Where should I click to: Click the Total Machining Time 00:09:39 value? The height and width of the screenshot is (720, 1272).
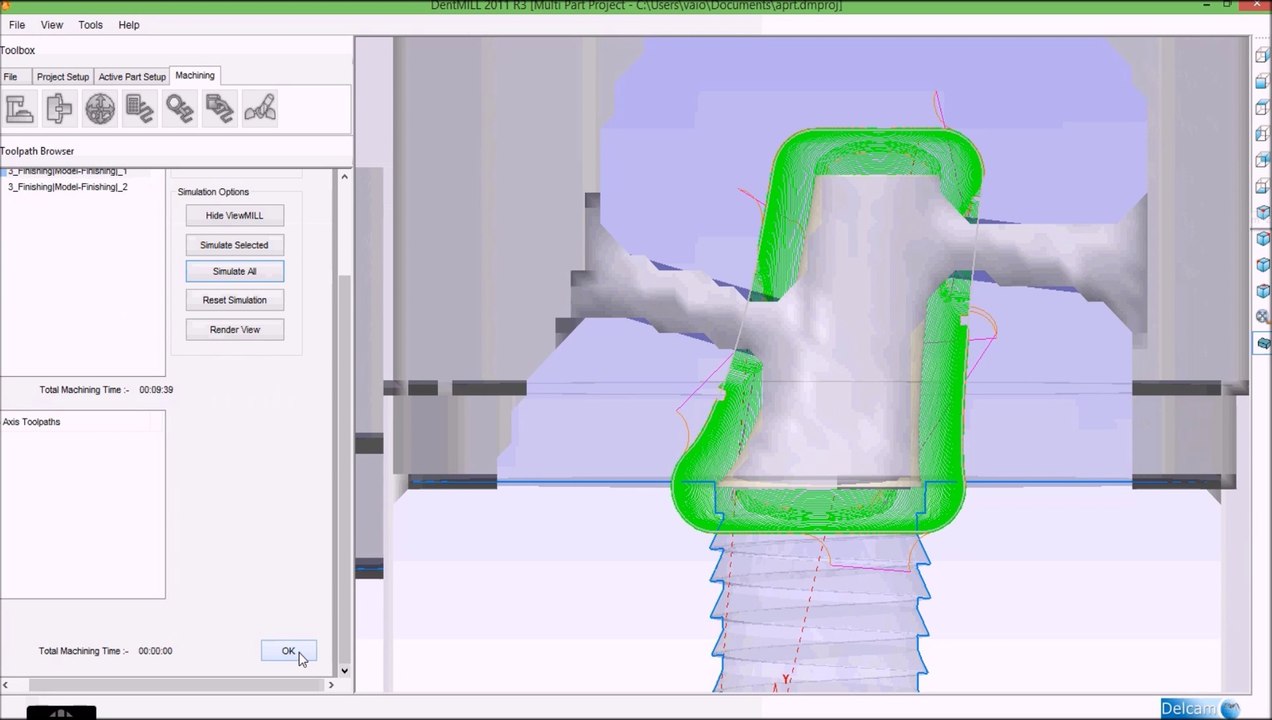(x=156, y=390)
